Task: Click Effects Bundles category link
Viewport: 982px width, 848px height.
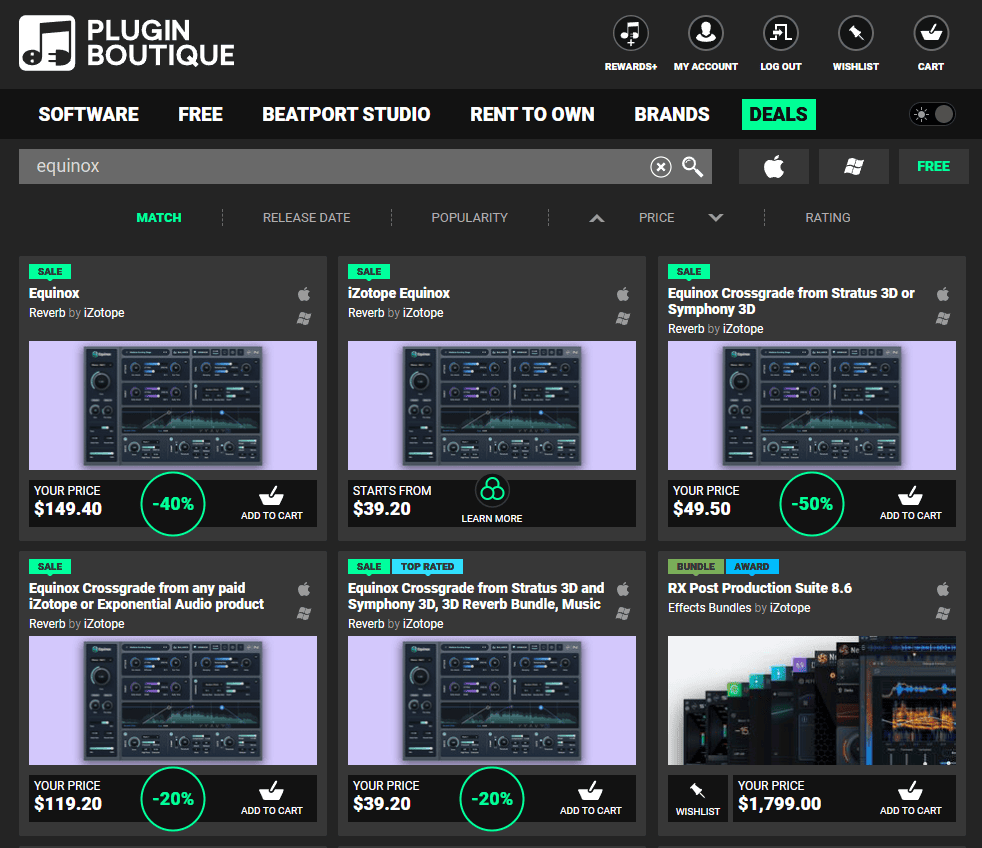Action: [x=710, y=608]
